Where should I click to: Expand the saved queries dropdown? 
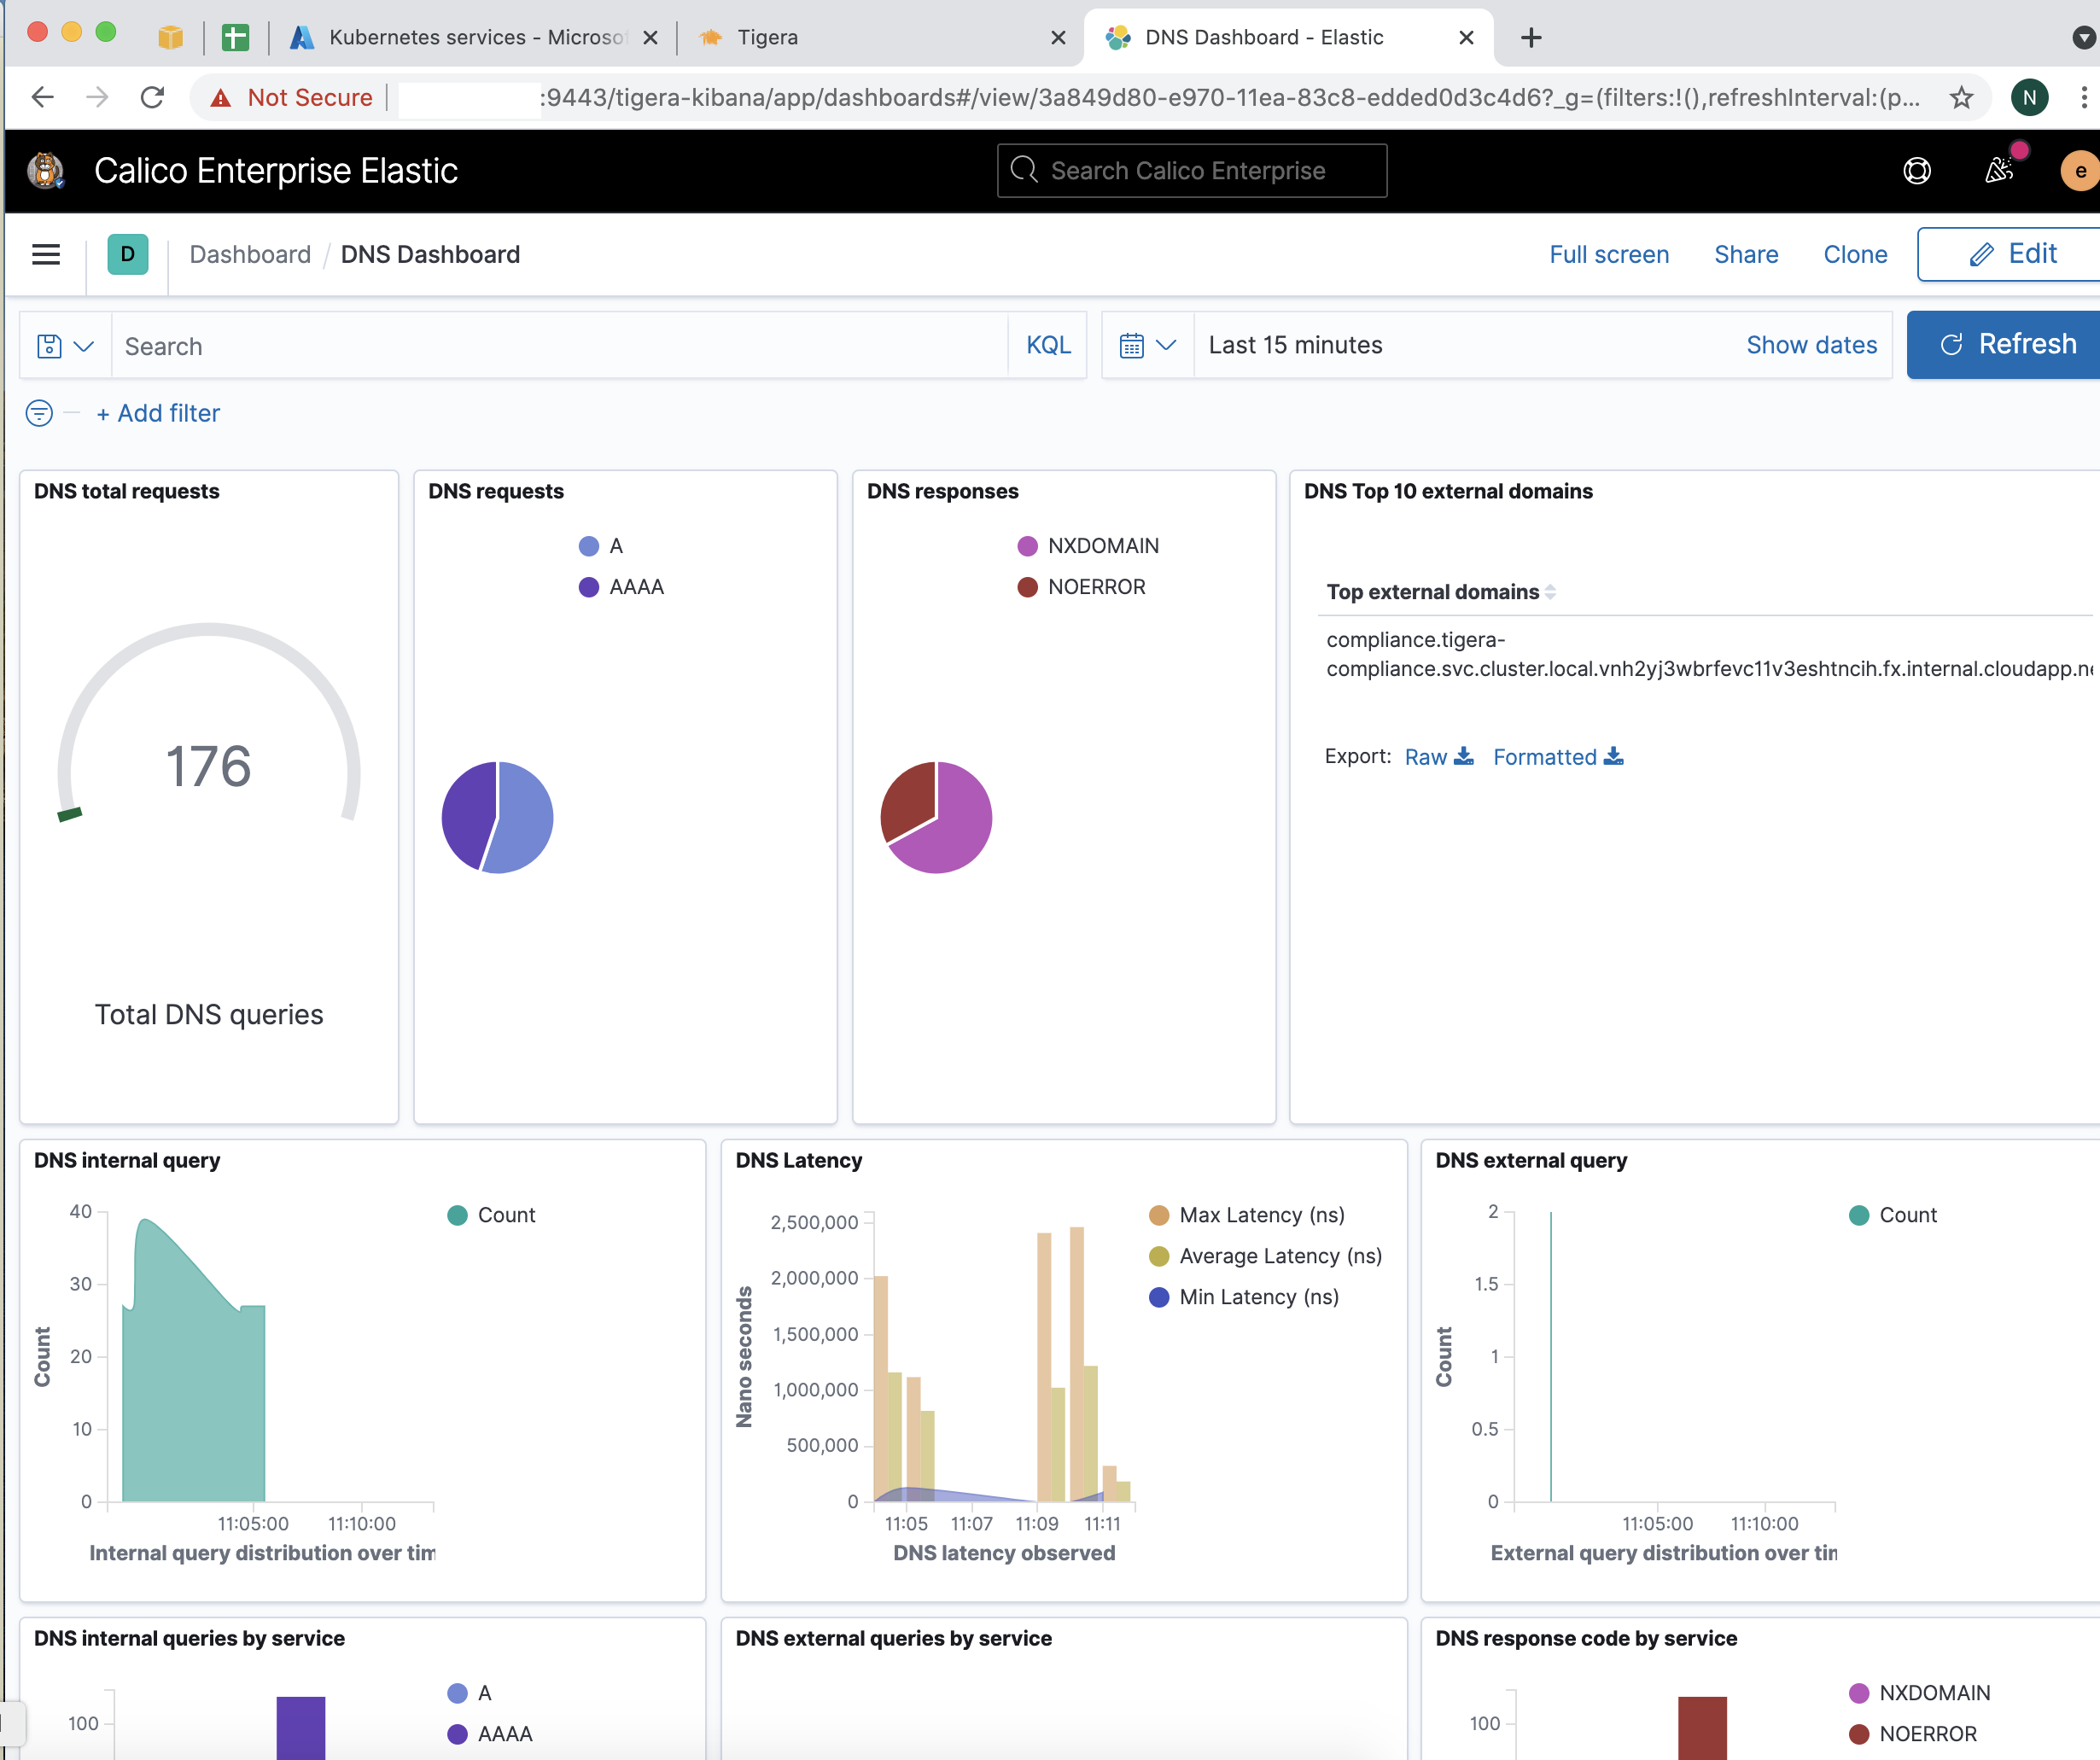65,346
